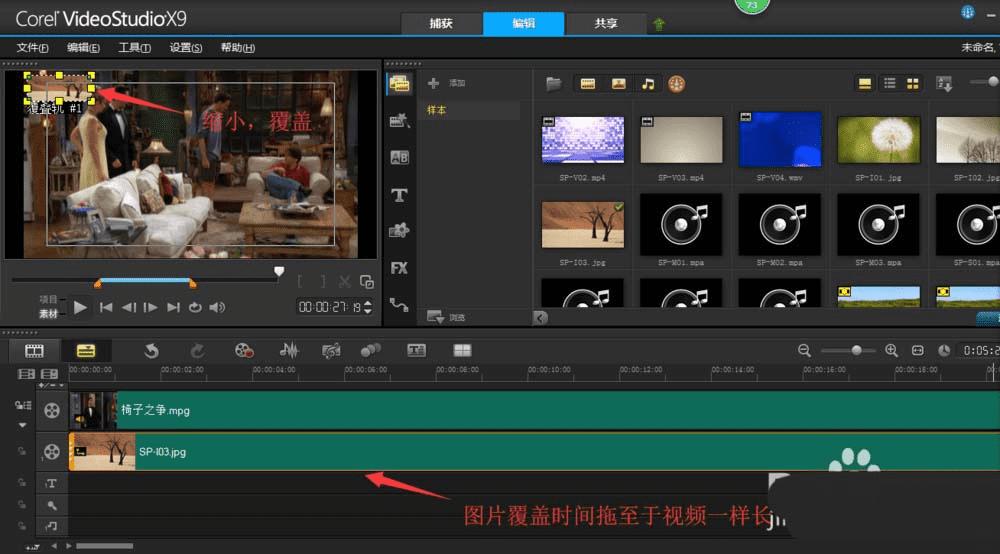
Task: Switch library to list view
Action: 890,84
